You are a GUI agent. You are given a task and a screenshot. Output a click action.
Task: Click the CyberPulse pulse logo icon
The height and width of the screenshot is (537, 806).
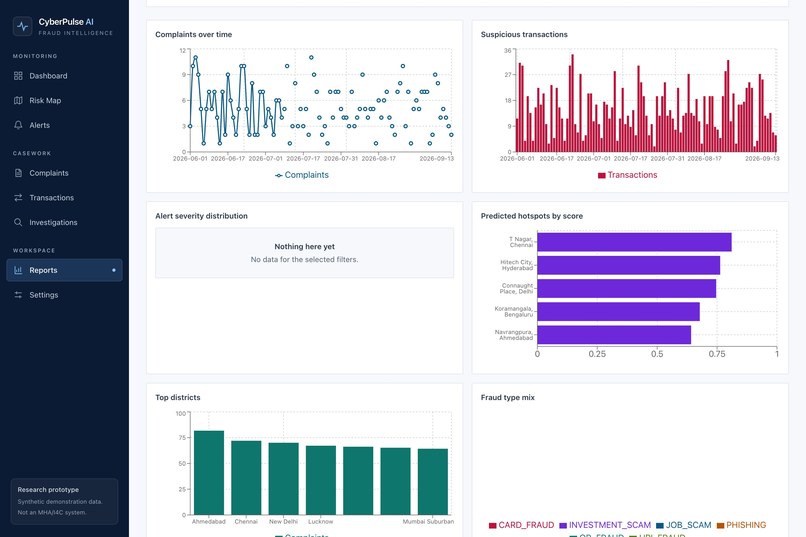(23, 26)
